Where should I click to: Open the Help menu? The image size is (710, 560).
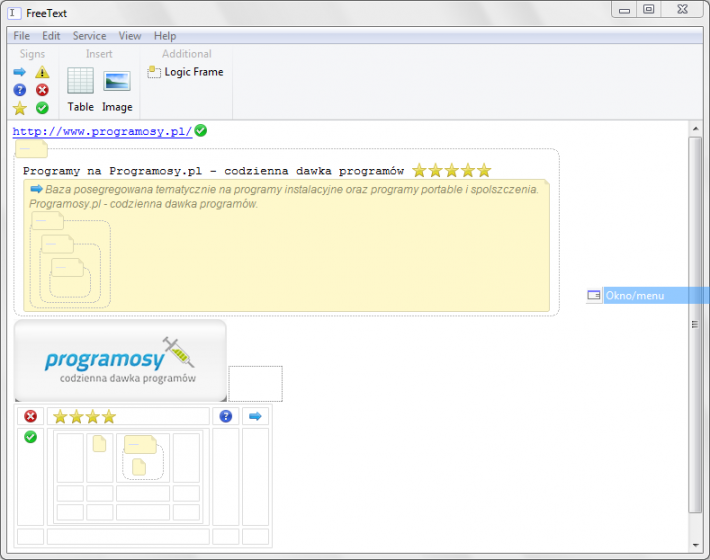point(165,36)
